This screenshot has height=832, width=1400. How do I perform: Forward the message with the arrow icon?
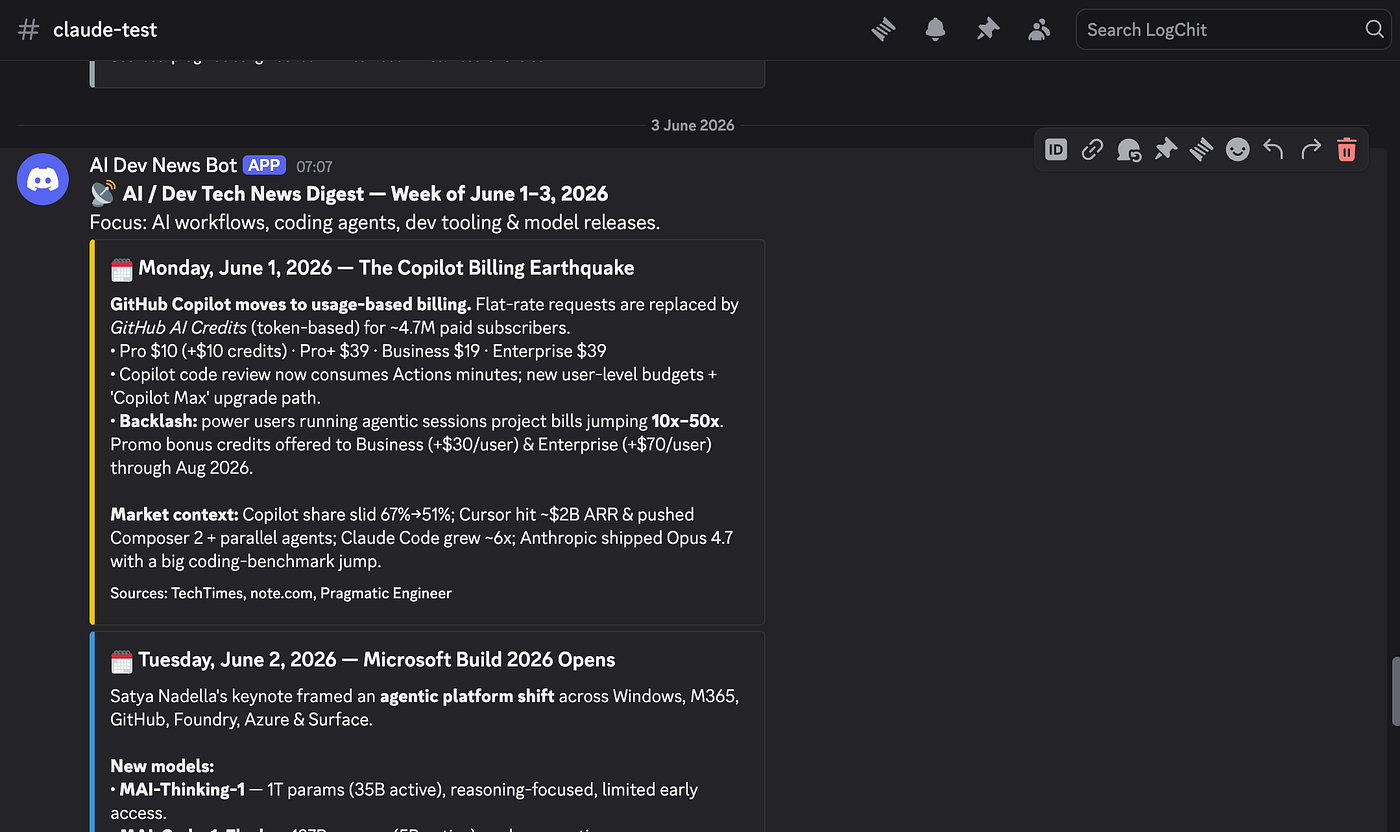(x=1311, y=150)
